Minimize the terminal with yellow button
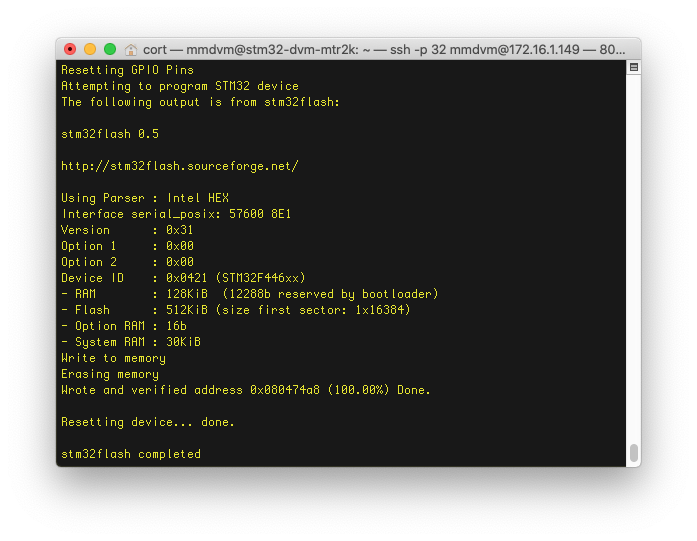The height and width of the screenshot is (541, 697). coord(90,49)
